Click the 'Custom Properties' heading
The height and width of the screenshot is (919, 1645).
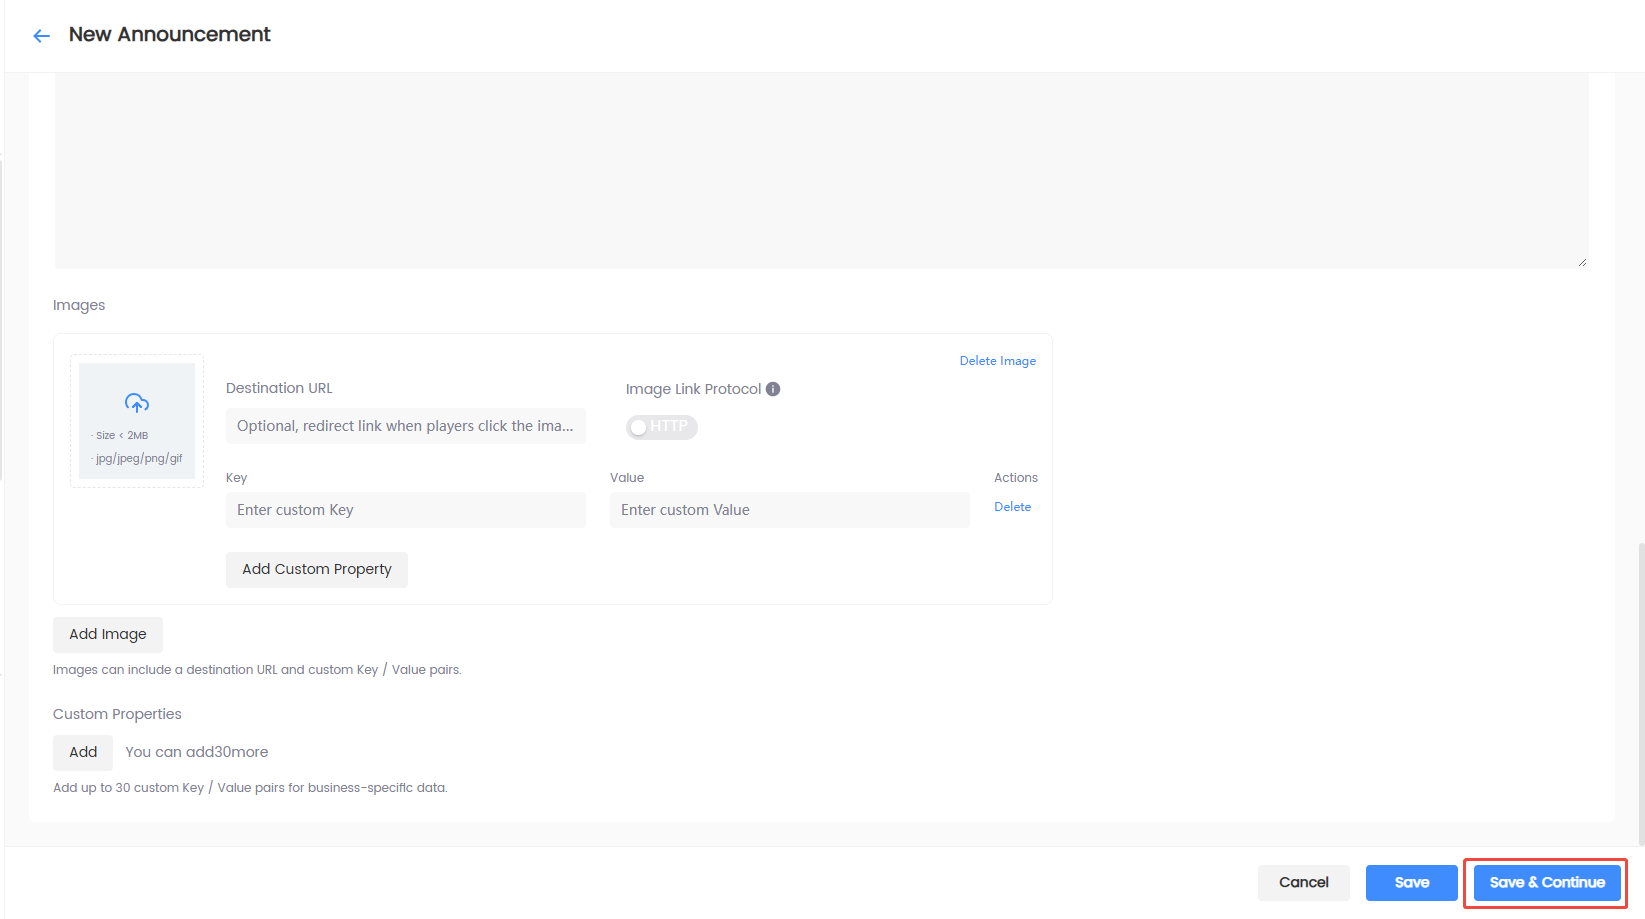(x=117, y=714)
